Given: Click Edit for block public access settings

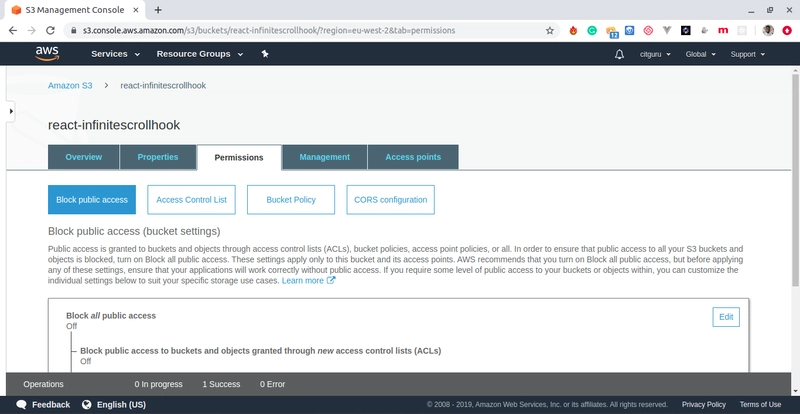Looking at the screenshot, I should [x=726, y=317].
